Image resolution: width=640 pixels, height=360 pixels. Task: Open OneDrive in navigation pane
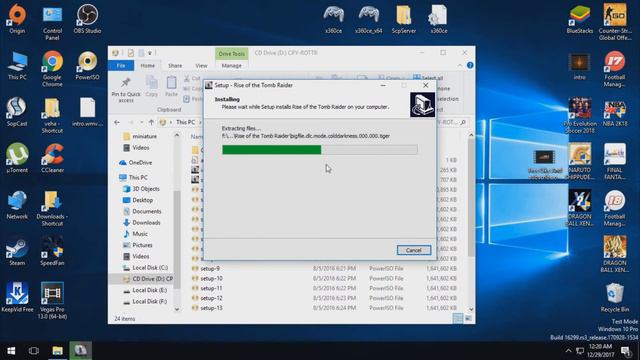pos(136,162)
